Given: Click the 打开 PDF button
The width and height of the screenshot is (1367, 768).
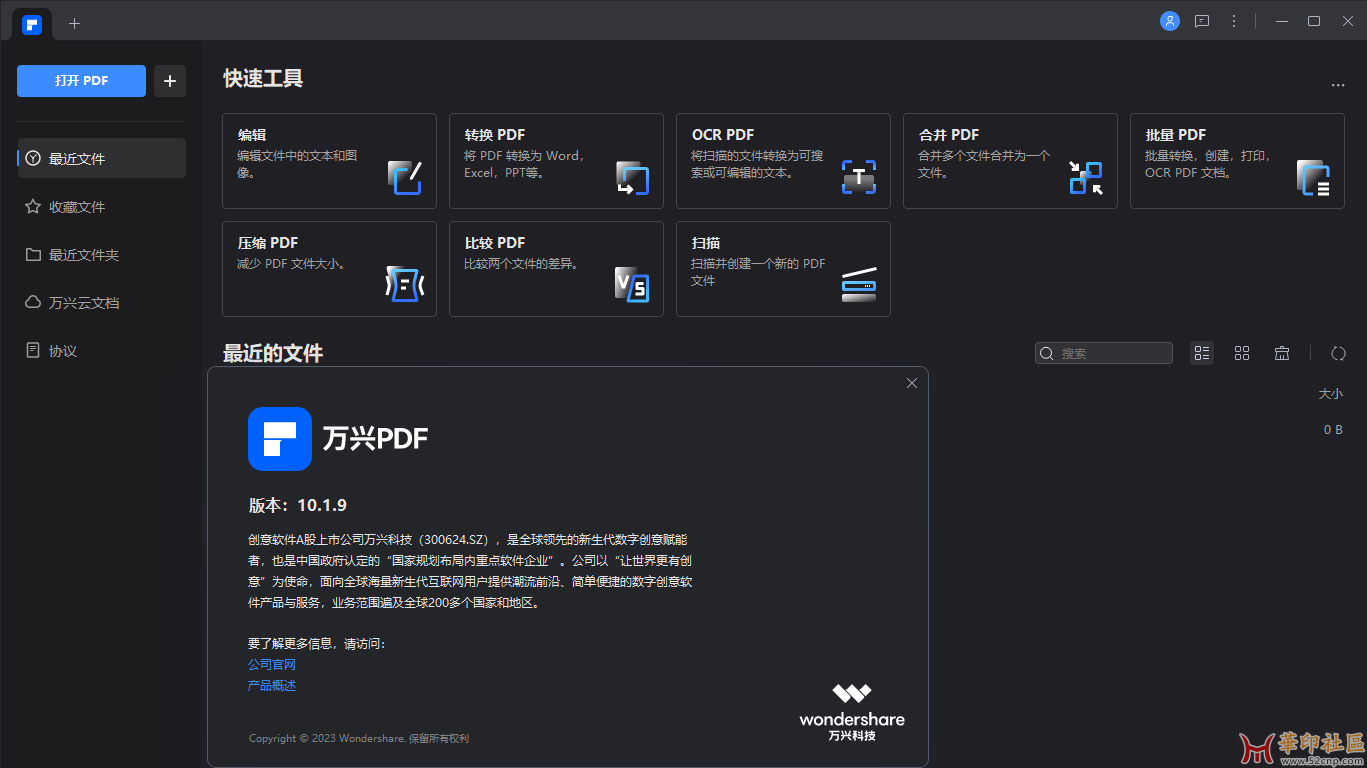Looking at the screenshot, I should tap(81, 81).
